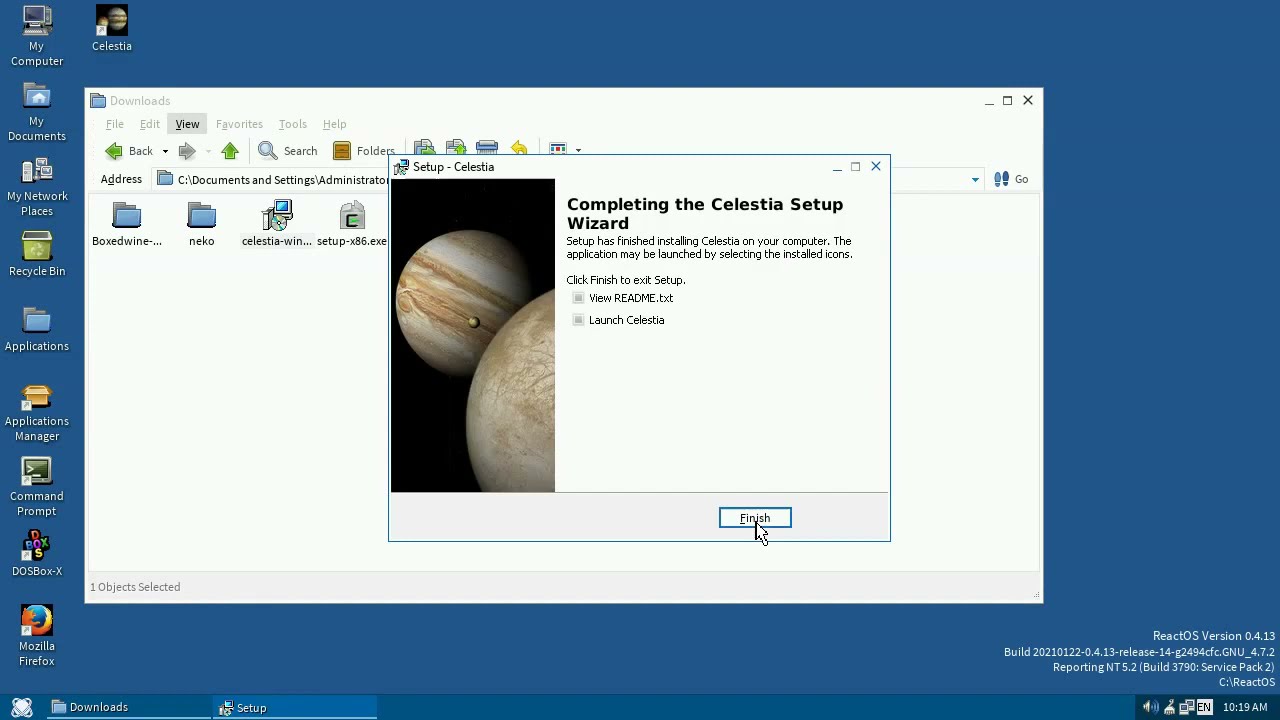Viewport: 1280px width, 720px height.
Task: Select the Applications folder desktop icon
Action: pyautogui.click(x=37, y=329)
